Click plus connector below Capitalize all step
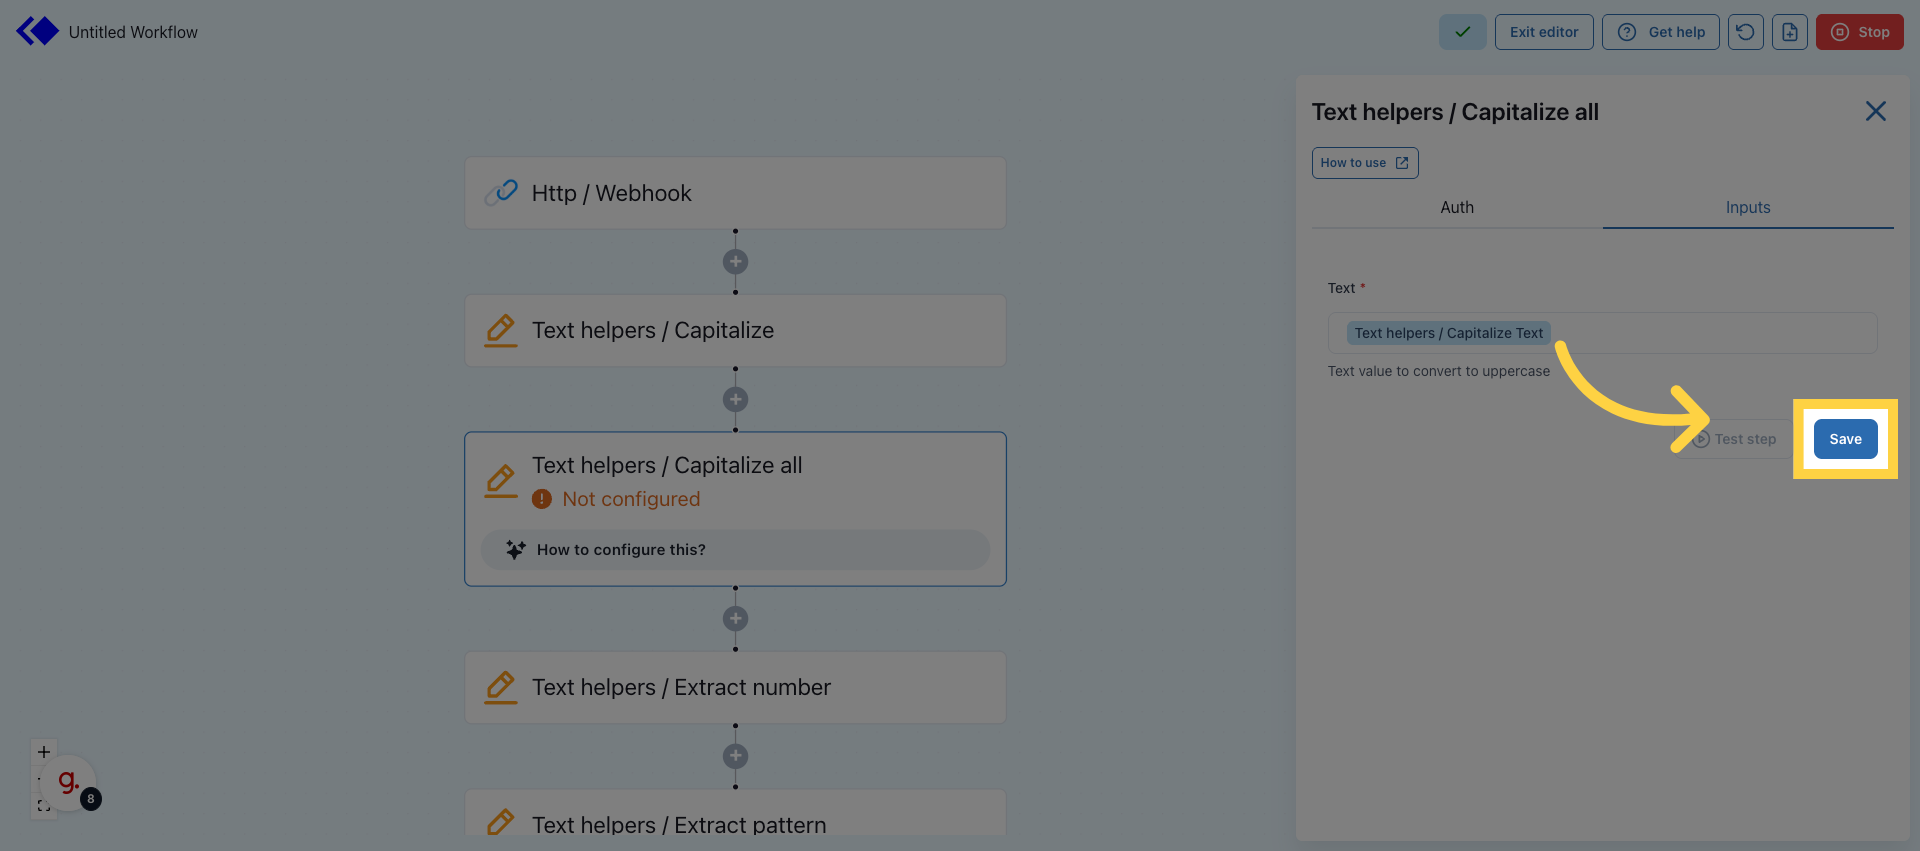1920x851 pixels. [735, 619]
